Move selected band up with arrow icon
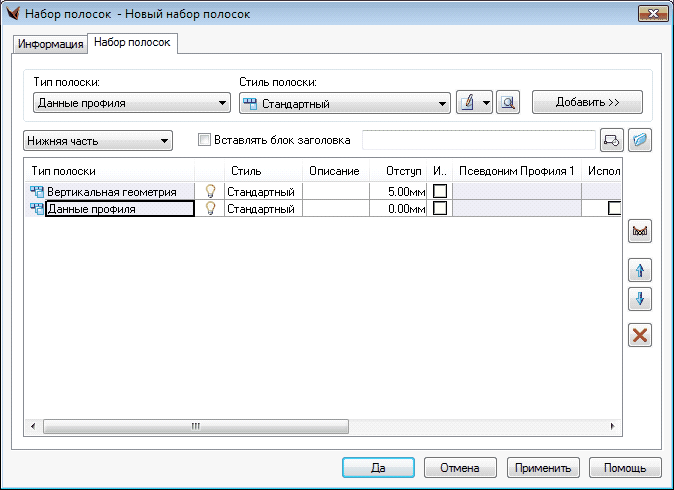This screenshot has width=674, height=490. [x=640, y=270]
